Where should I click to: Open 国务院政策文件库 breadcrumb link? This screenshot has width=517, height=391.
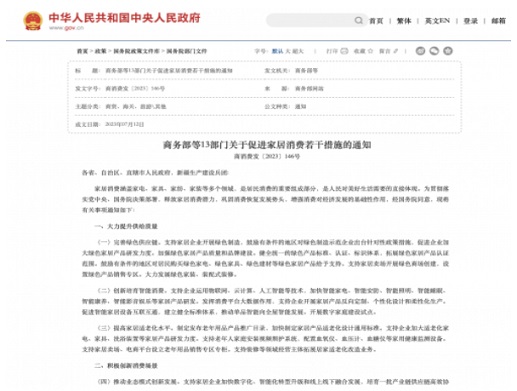136,51
